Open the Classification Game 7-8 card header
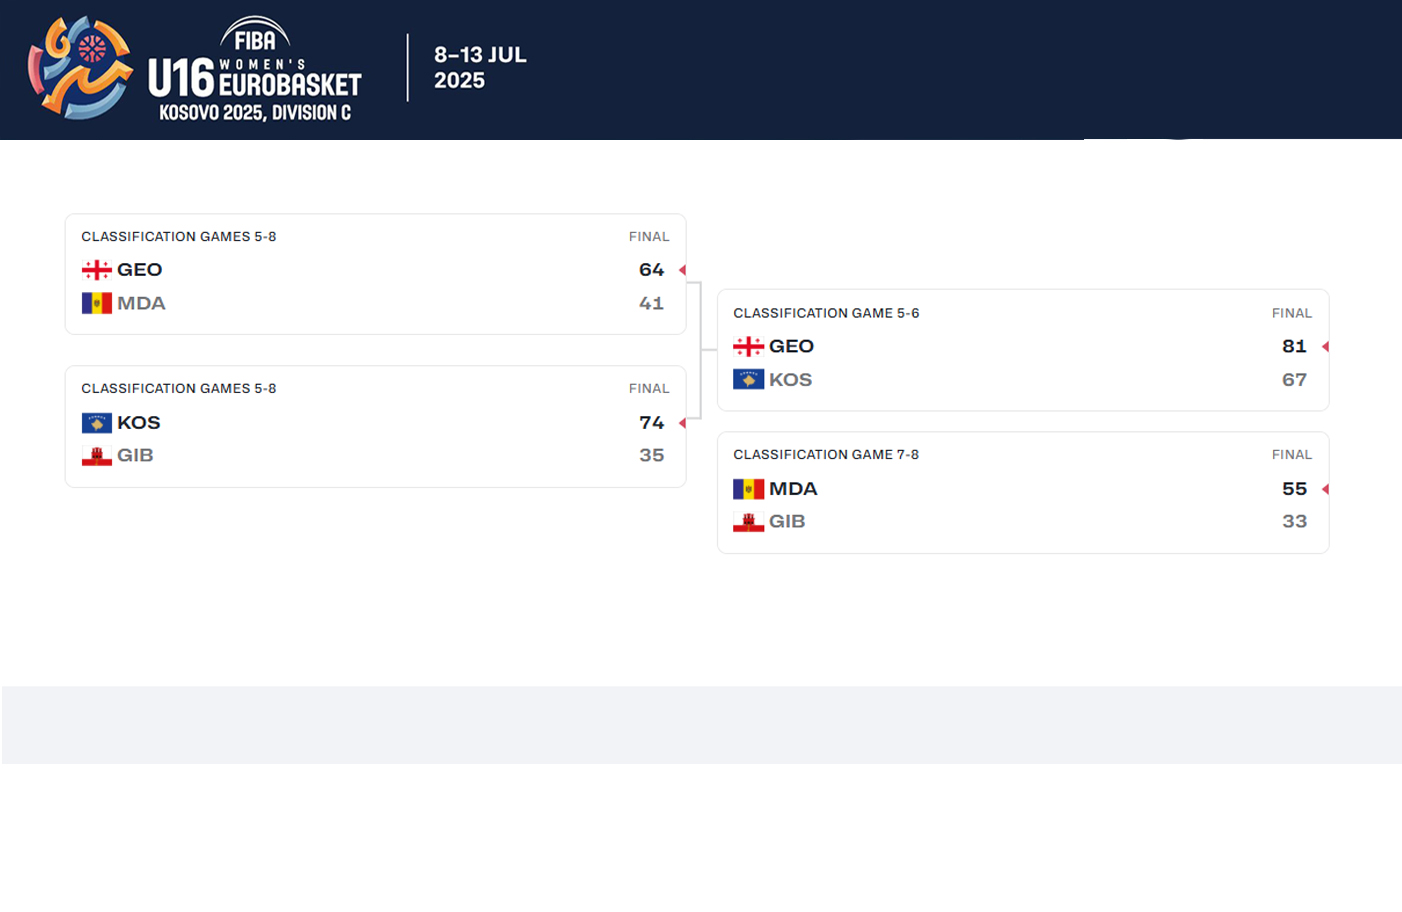1402x912 pixels. point(826,455)
